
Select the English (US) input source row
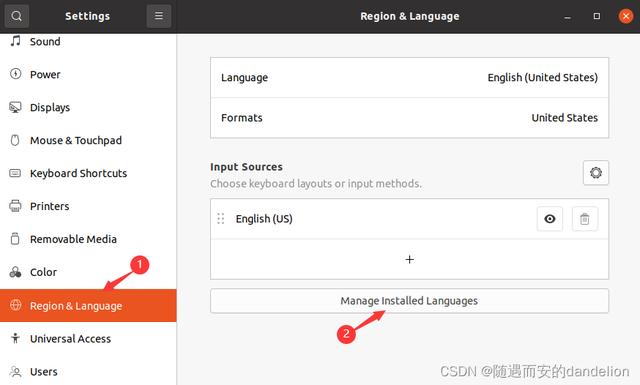(x=409, y=219)
